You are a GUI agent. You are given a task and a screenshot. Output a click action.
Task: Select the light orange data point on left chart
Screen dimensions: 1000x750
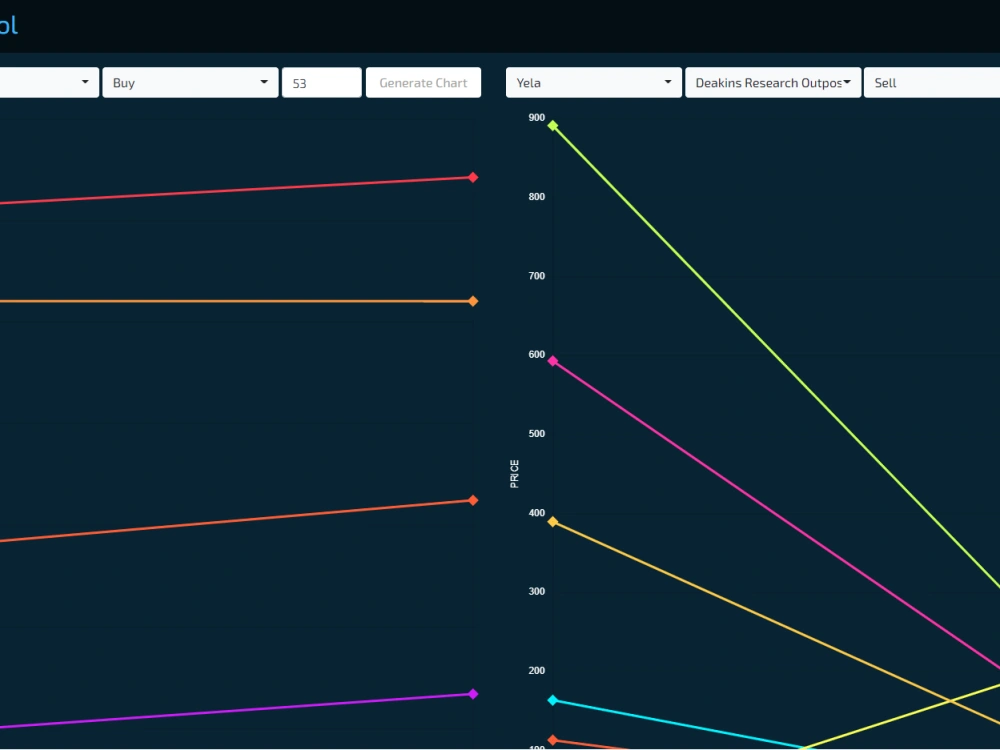(473, 301)
